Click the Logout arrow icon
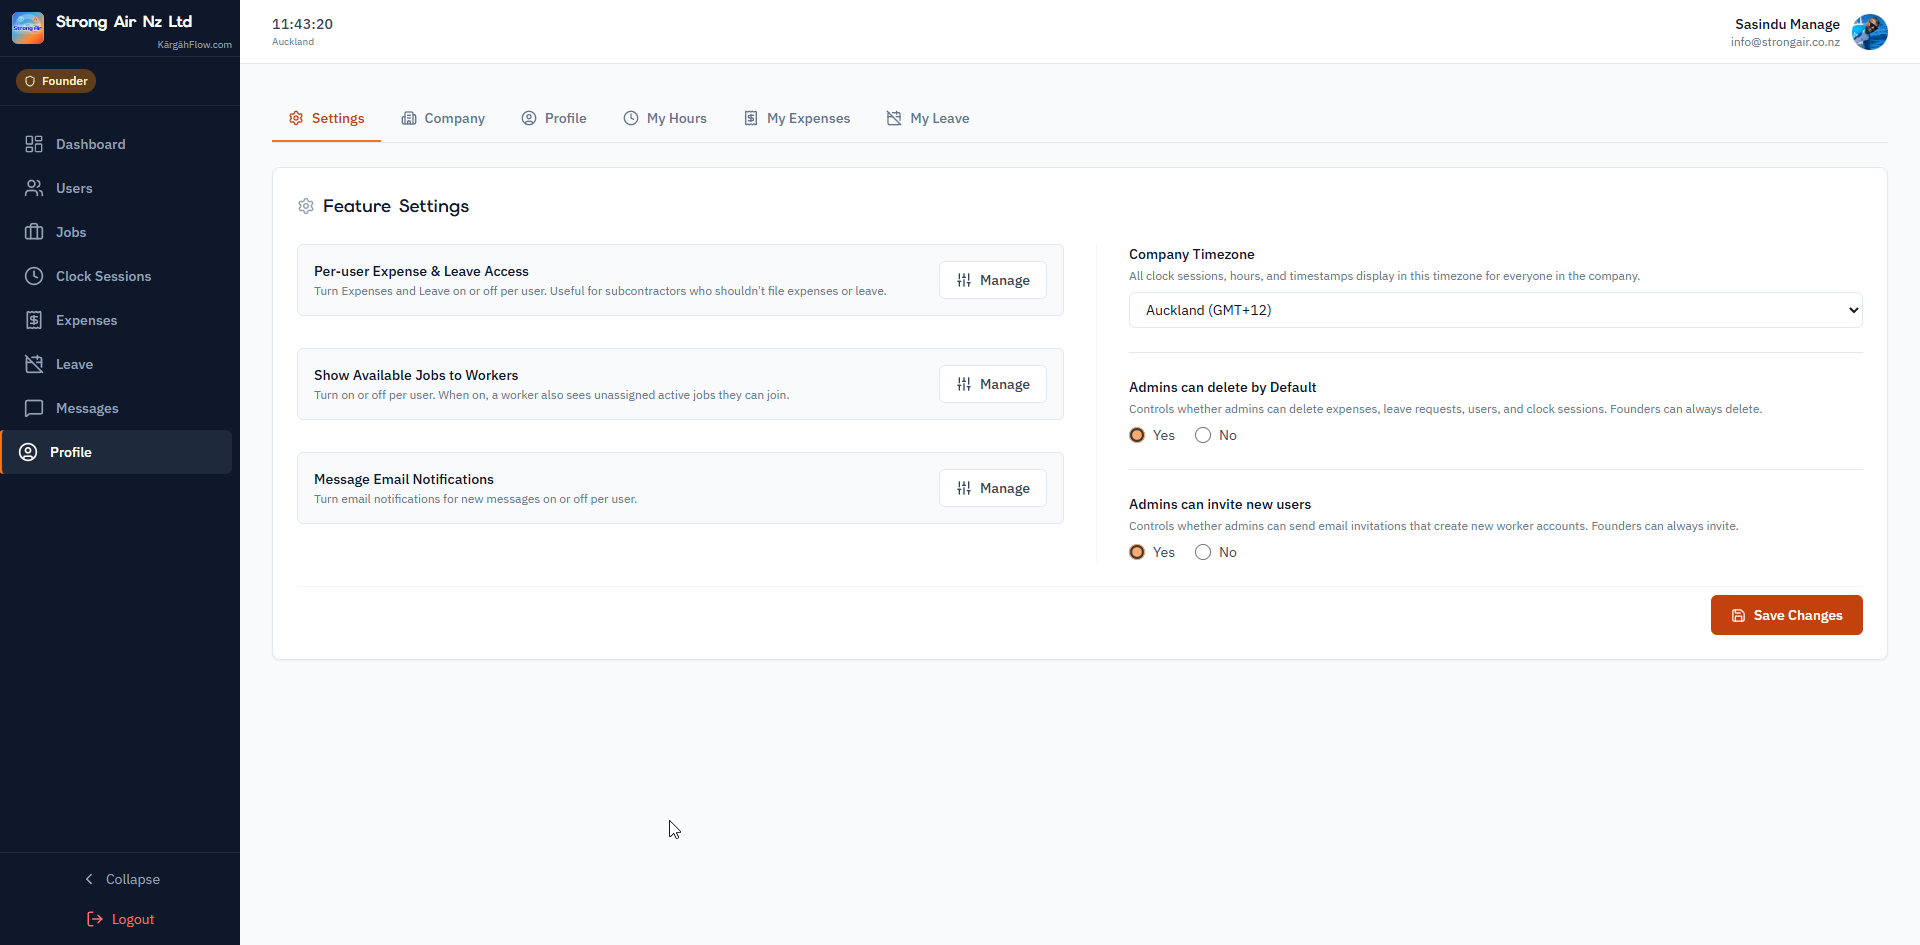 pyautogui.click(x=95, y=919)
